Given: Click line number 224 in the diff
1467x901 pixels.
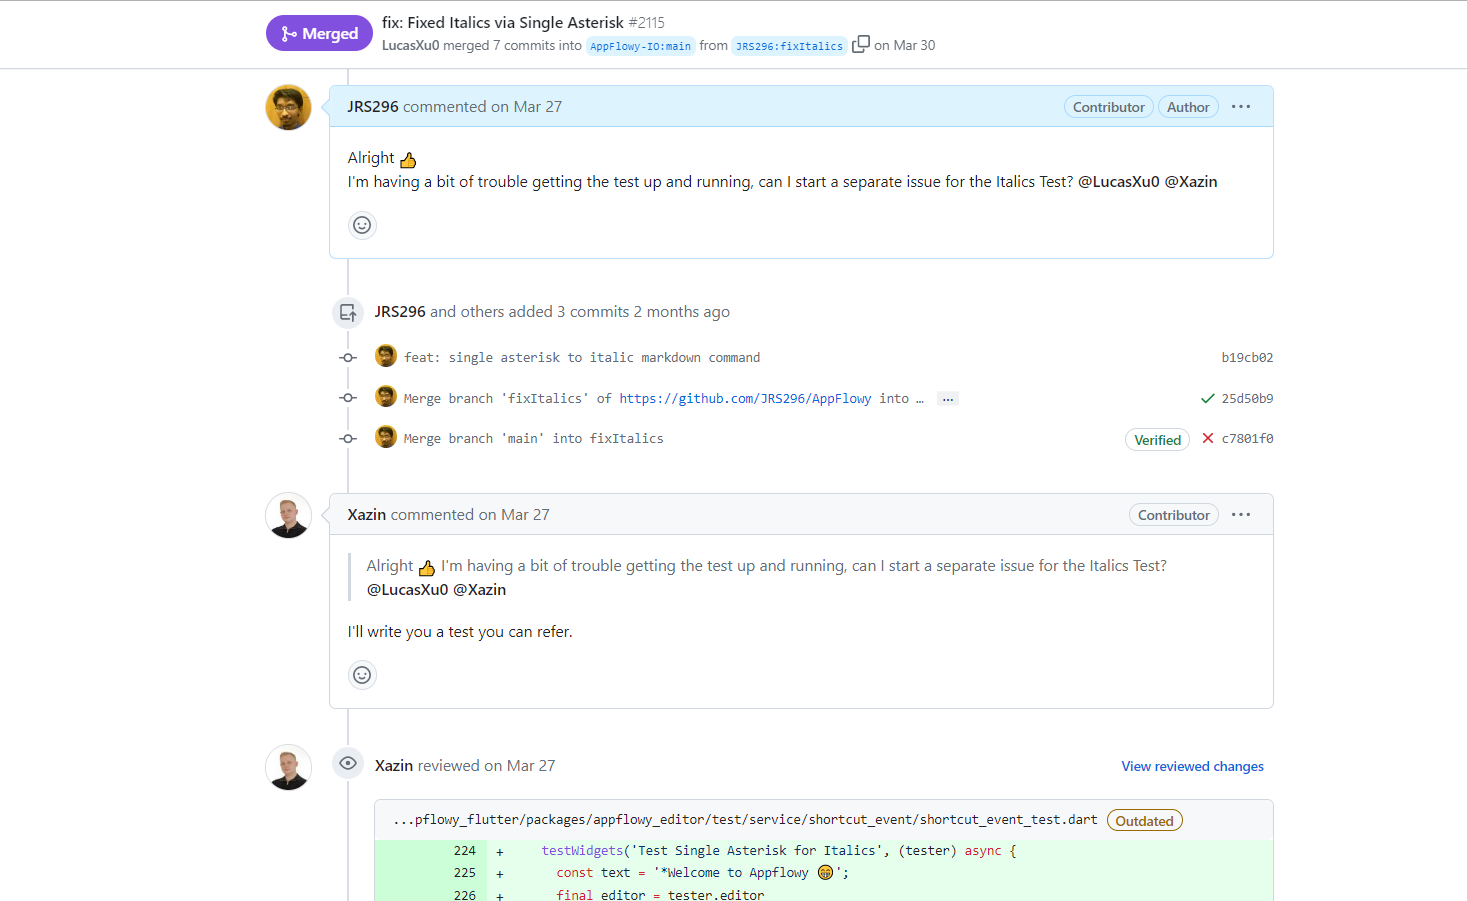Looking at the screenshot, I should [465, 851].
